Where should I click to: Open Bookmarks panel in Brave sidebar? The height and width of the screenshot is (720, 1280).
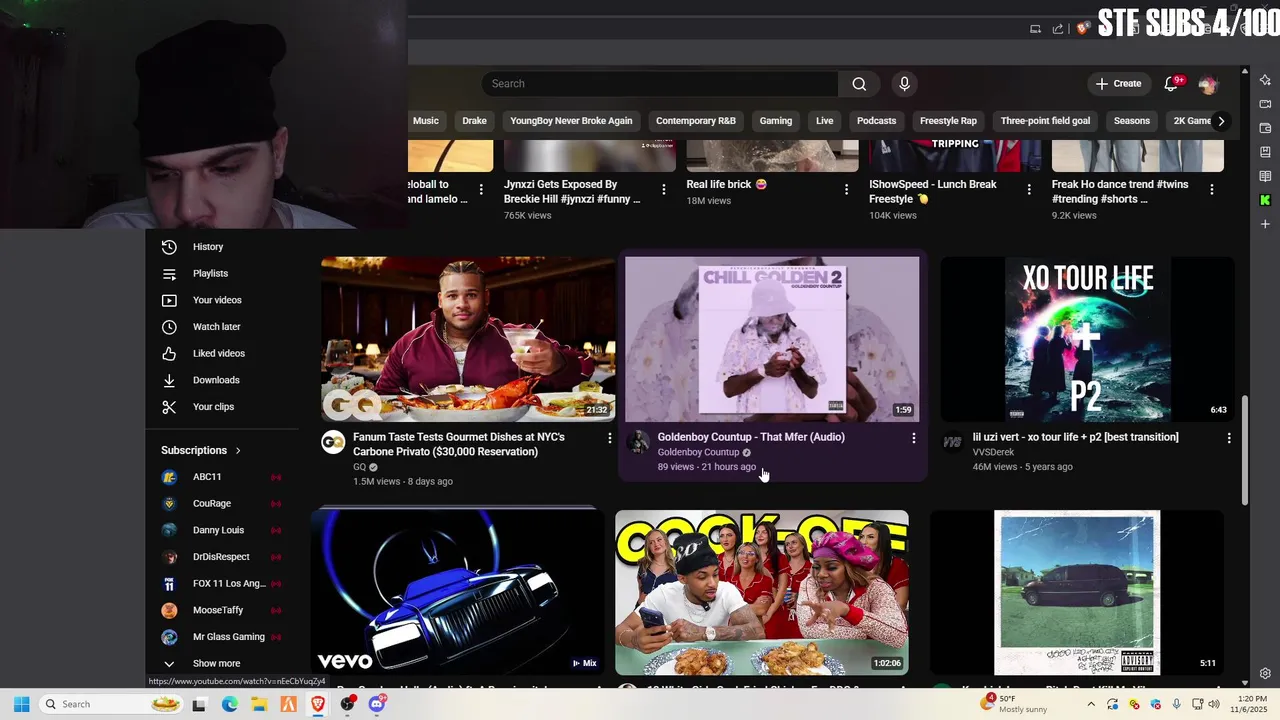[x=1265, y=152]
